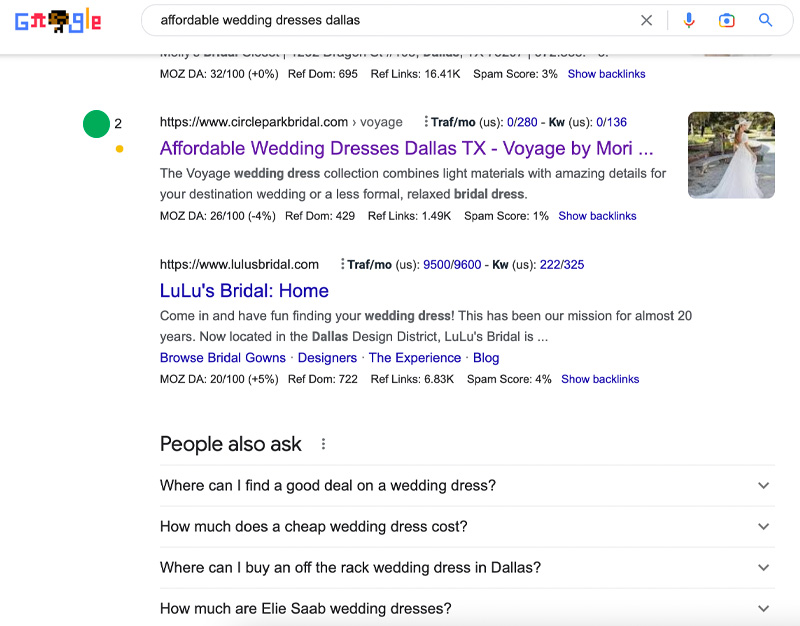
Task: Open the Blog sitelink
Action: tap(486, 358)
